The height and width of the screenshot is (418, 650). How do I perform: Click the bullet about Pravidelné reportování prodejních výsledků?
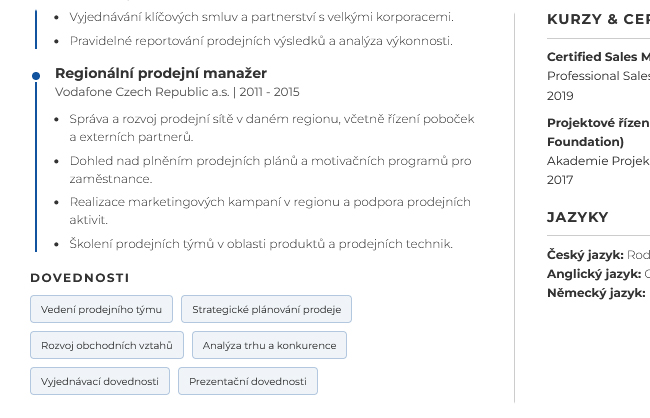point(261,41)
